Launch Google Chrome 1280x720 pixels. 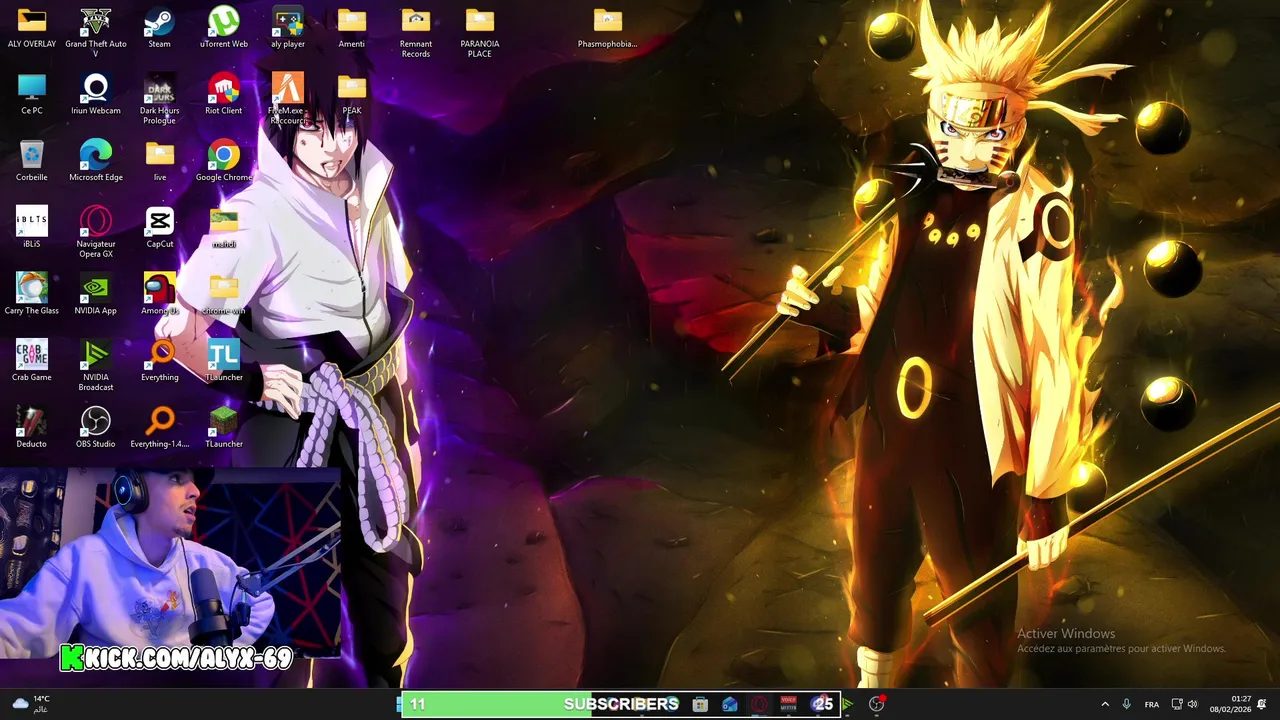pyautogui.click(x=224, y=161)
